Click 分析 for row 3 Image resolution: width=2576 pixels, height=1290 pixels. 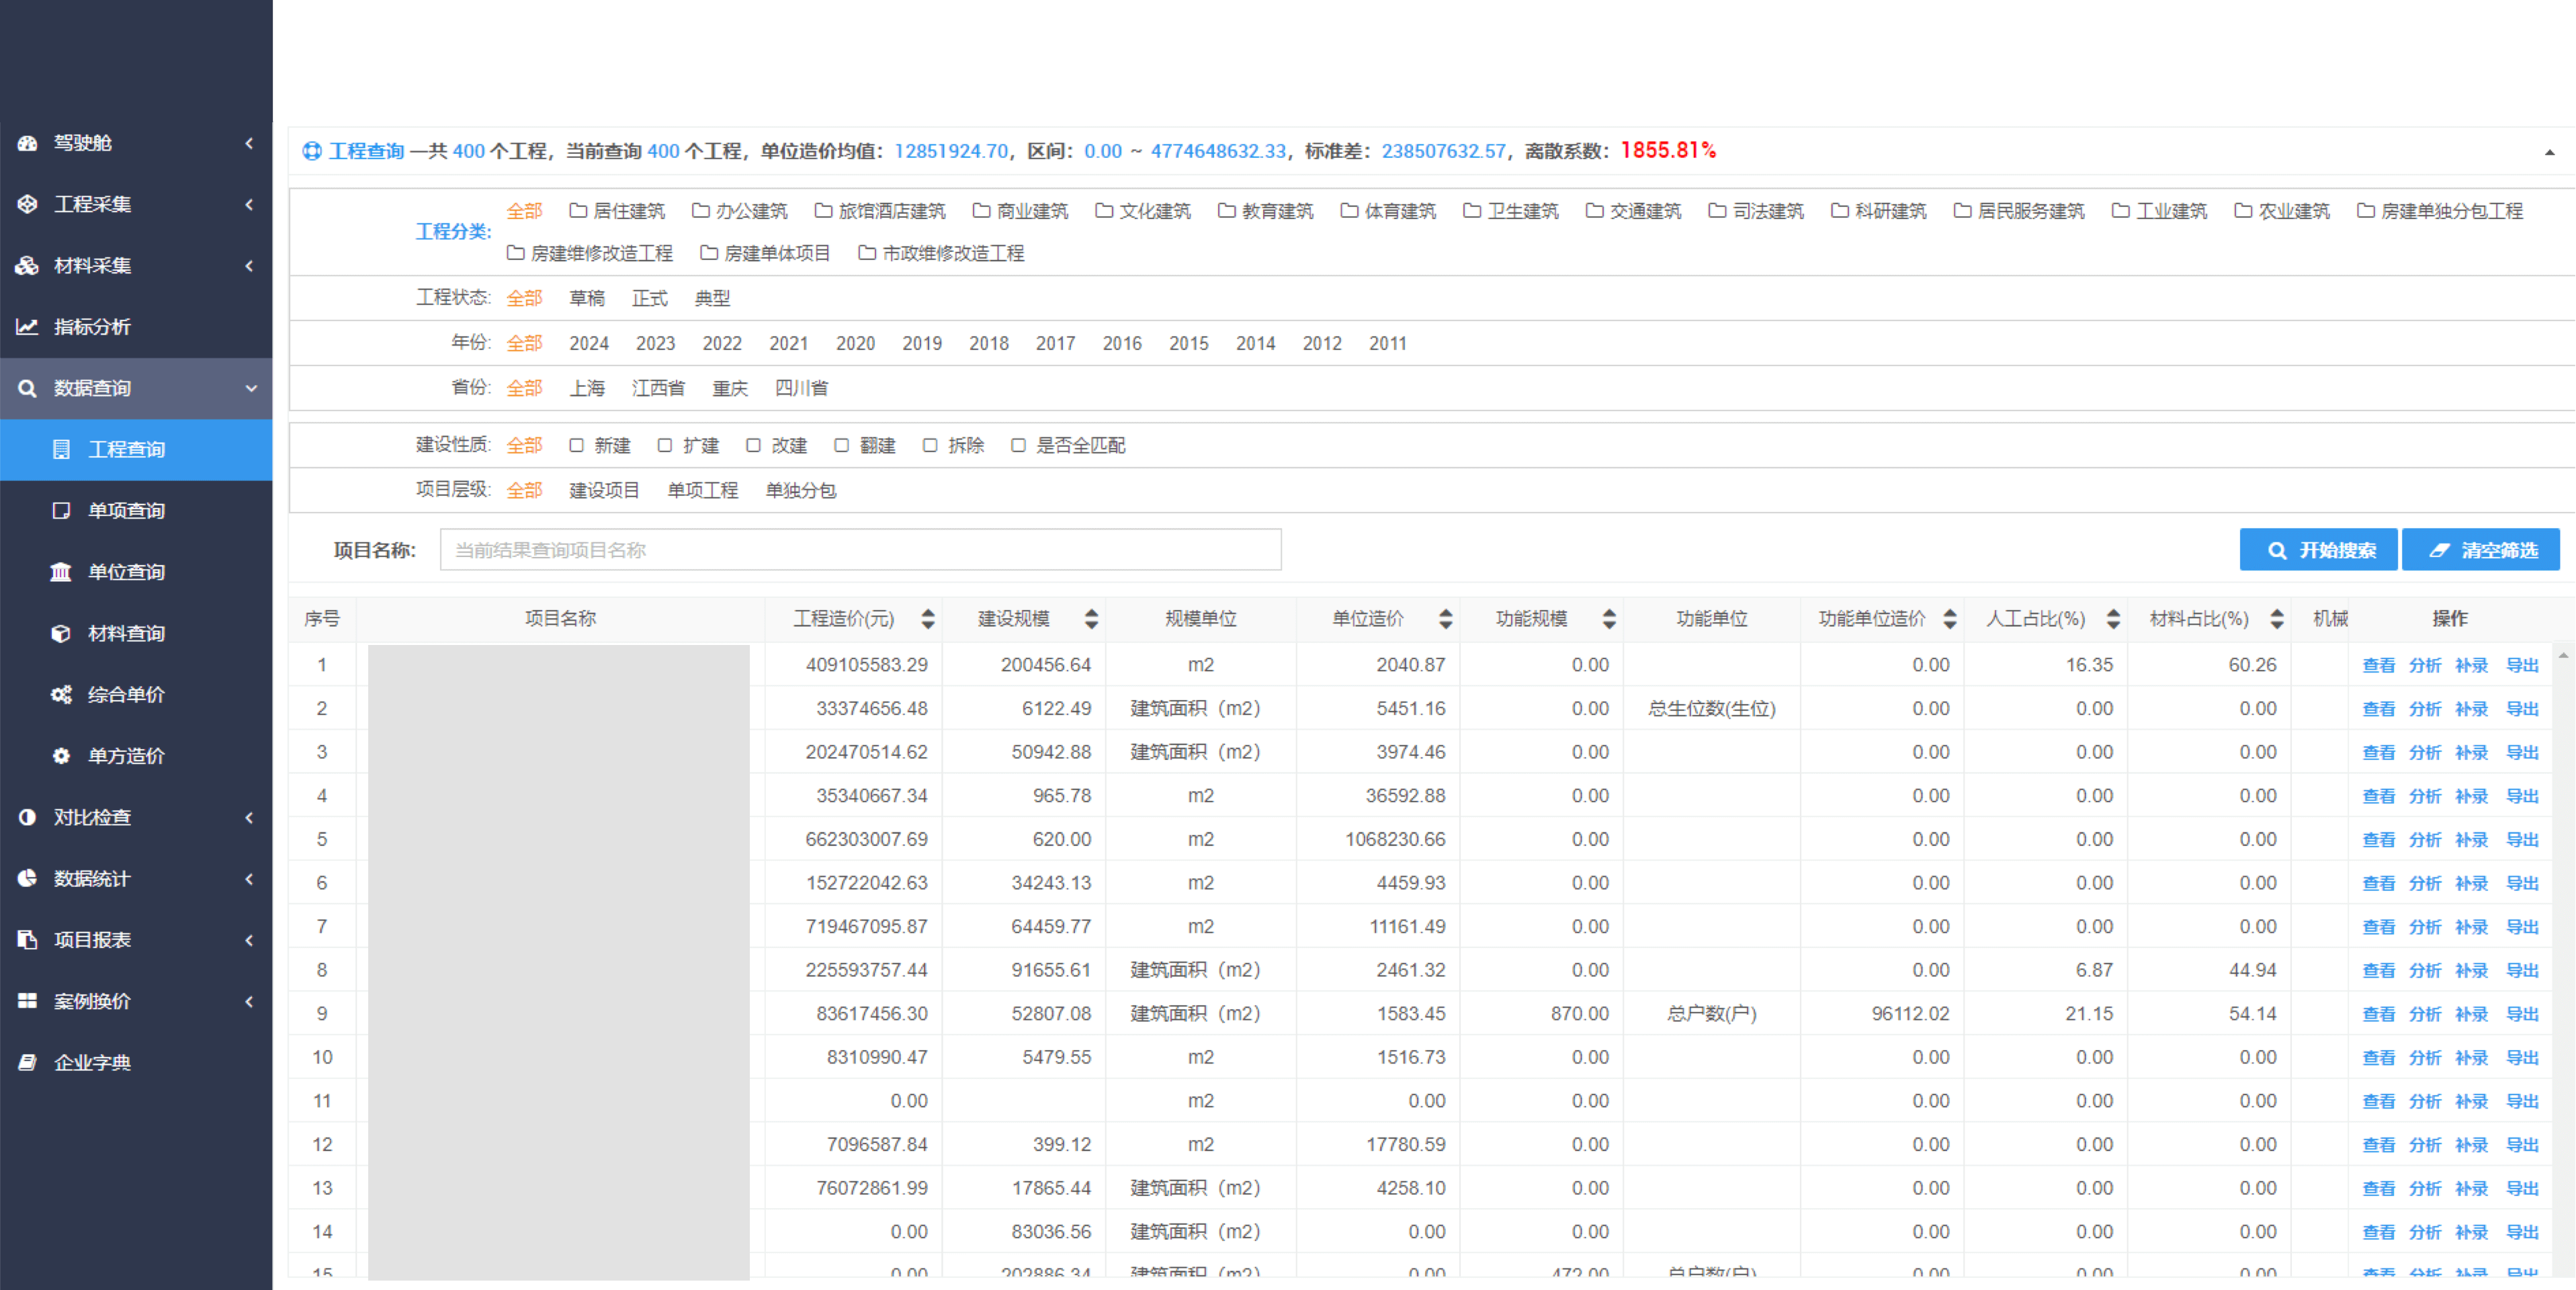[x=2424, y=752]
